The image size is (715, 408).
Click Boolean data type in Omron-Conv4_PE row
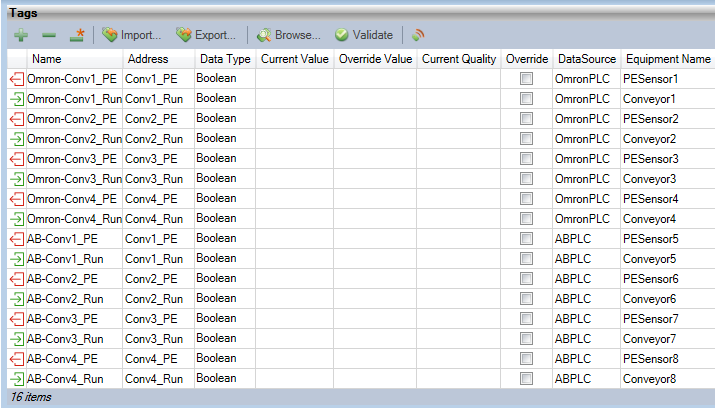(x=216, y=198)
